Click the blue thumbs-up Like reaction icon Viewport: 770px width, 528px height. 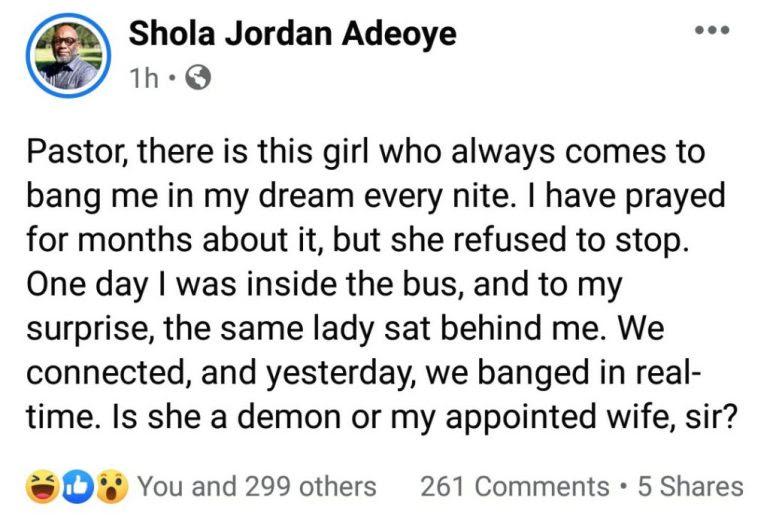pos(76,487)
